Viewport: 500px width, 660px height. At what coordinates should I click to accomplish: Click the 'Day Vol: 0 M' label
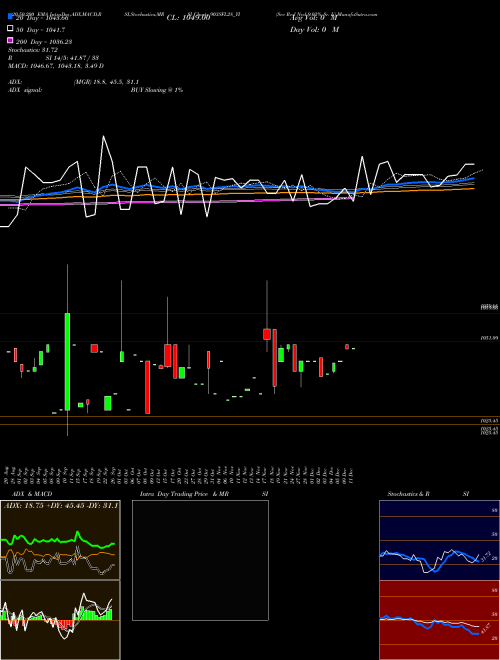pyautogui.click(x=314, y=30)
